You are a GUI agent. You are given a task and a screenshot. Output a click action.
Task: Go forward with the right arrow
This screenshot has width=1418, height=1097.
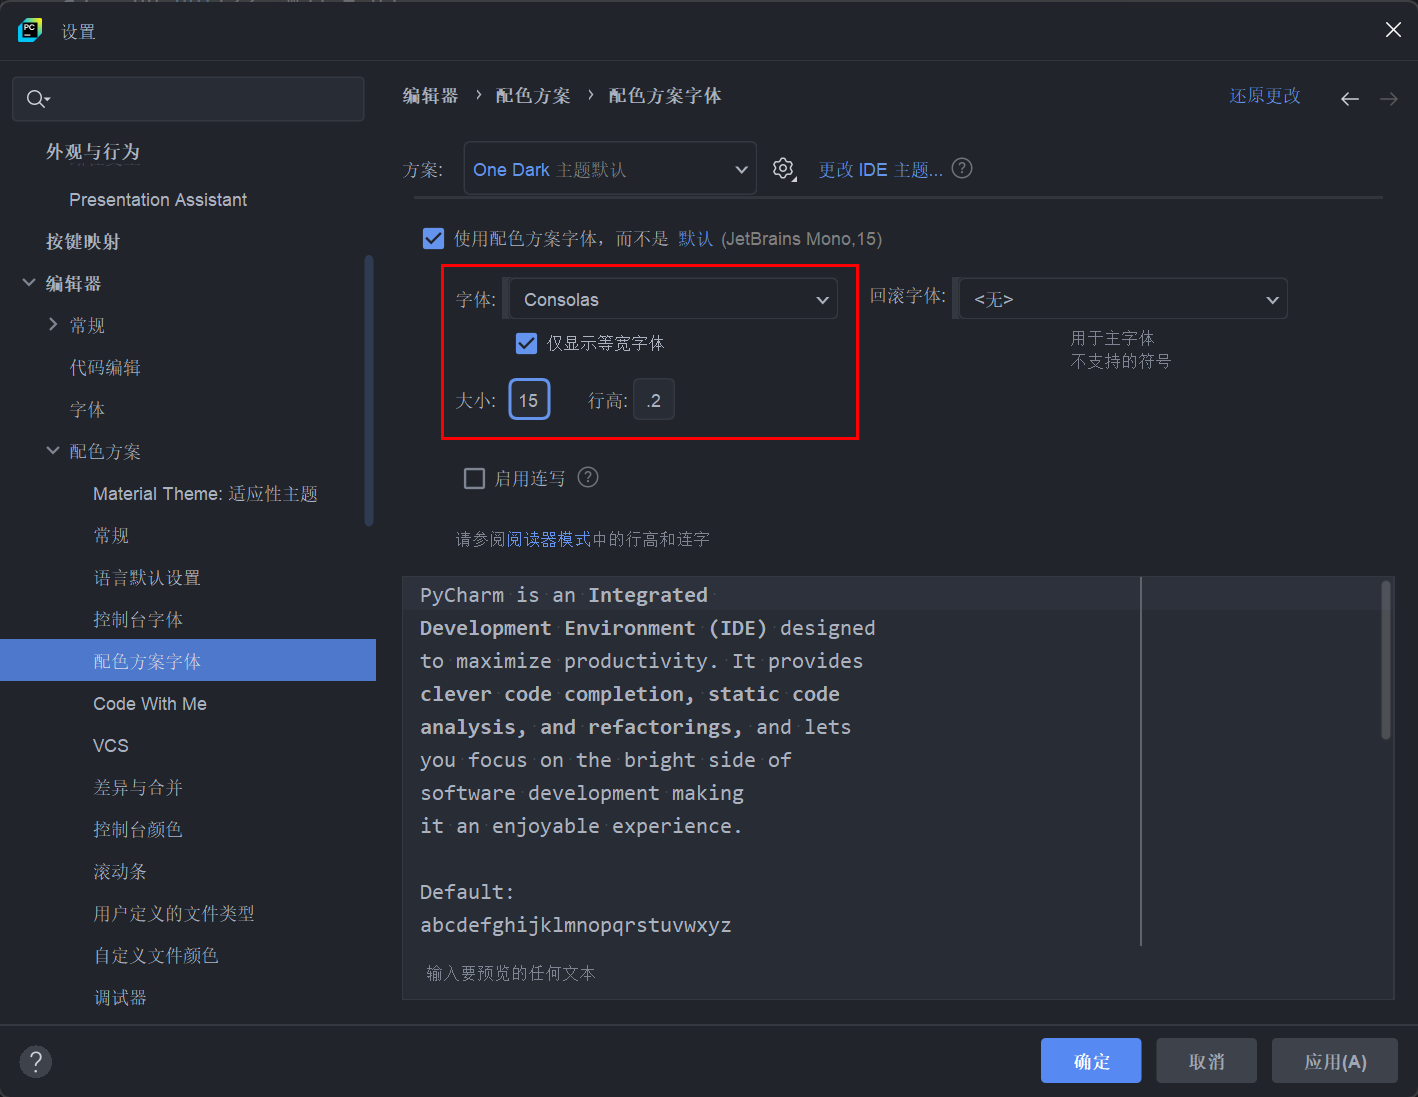point(1389,98)
